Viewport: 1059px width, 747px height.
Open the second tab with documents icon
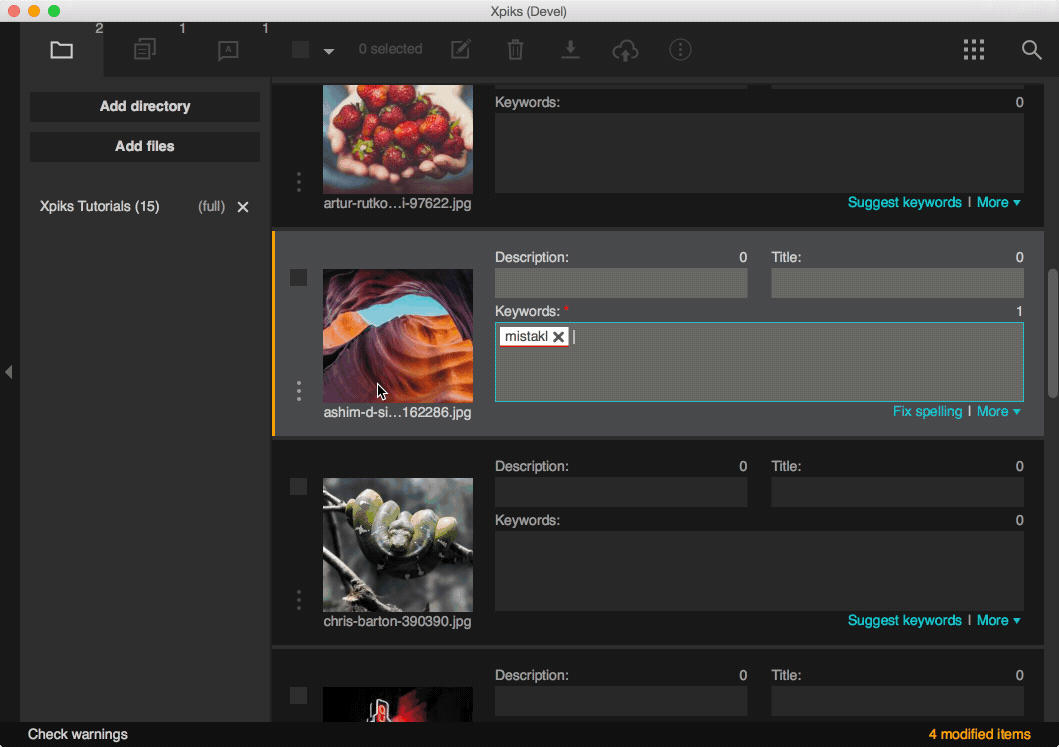(145, 50)
